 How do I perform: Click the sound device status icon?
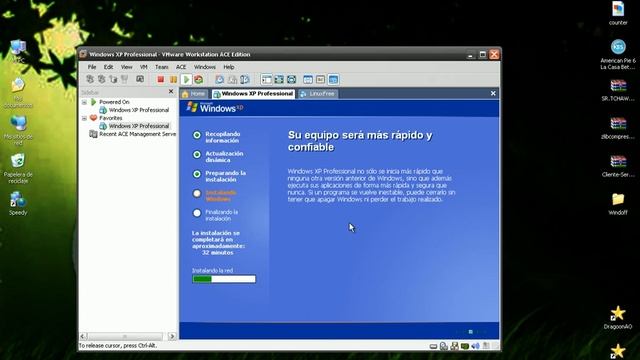476,346
